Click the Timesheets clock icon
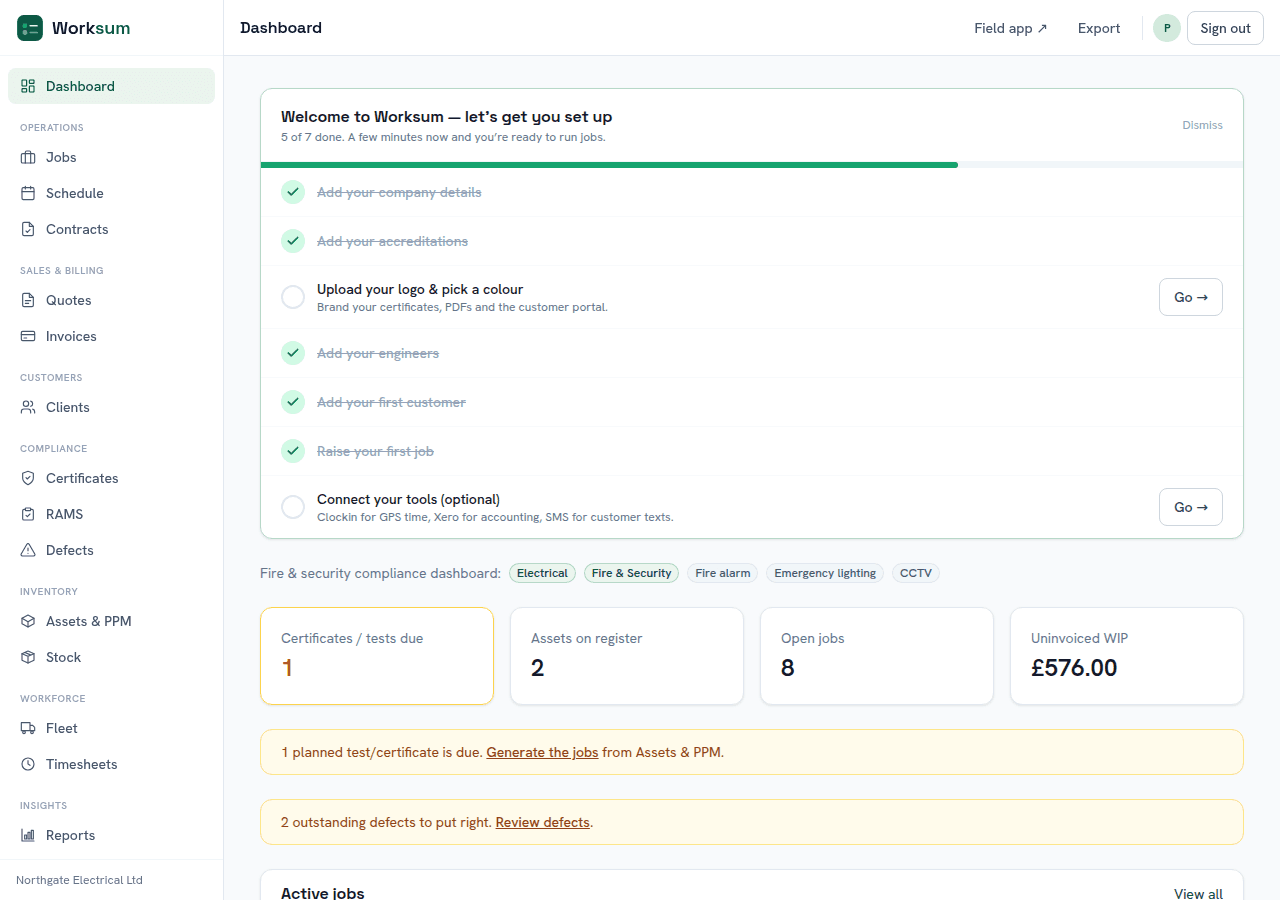Viewport: 1280px width, 900px height. [x=28, y=764]
